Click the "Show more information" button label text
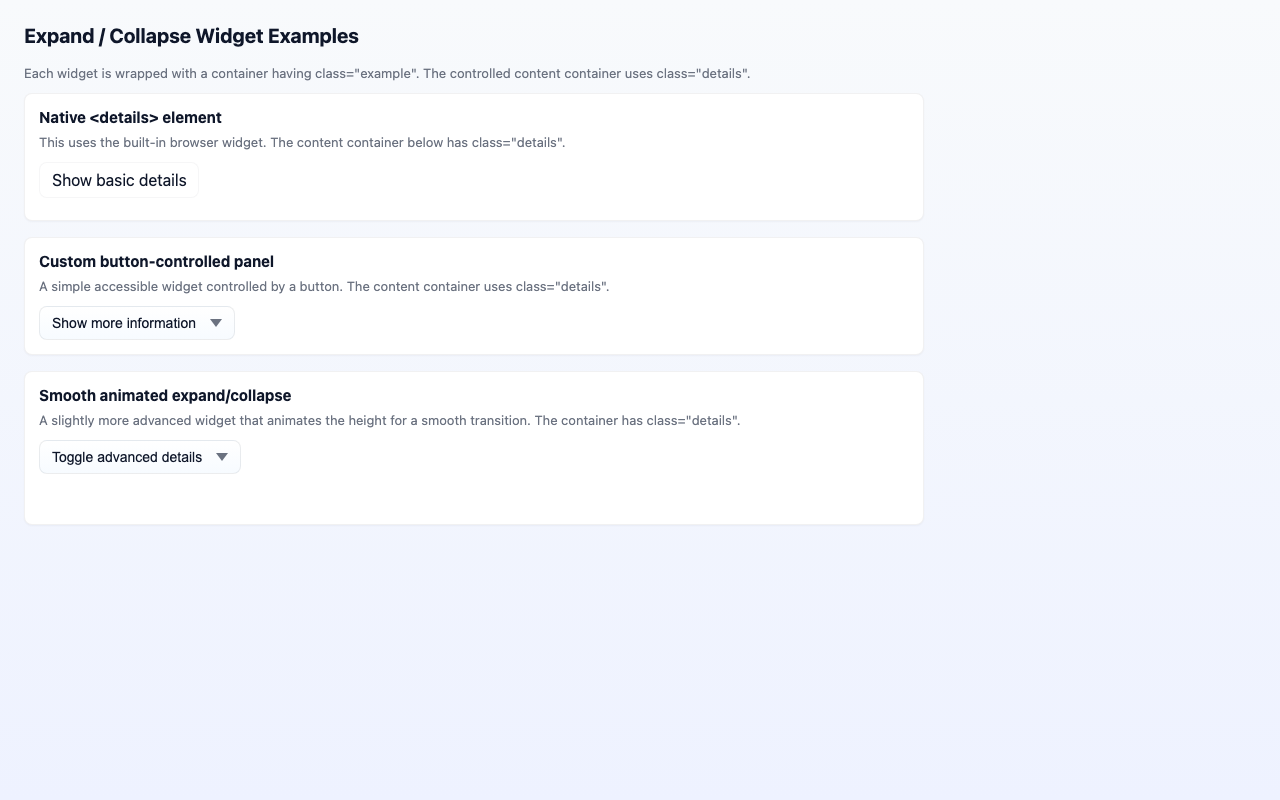The width and height of the screenshot is (1280, 800). 124,323
